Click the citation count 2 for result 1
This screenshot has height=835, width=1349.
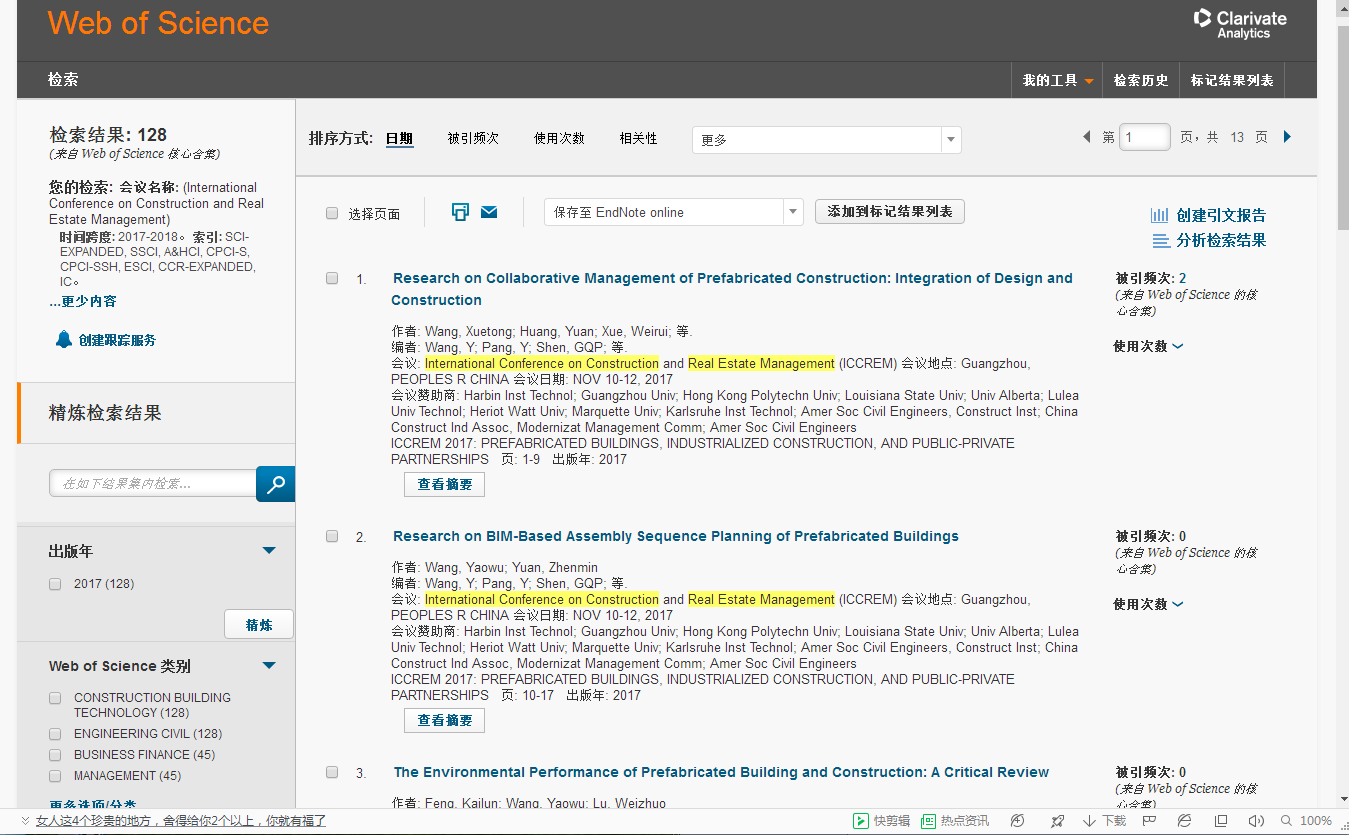pos(1183,278)
